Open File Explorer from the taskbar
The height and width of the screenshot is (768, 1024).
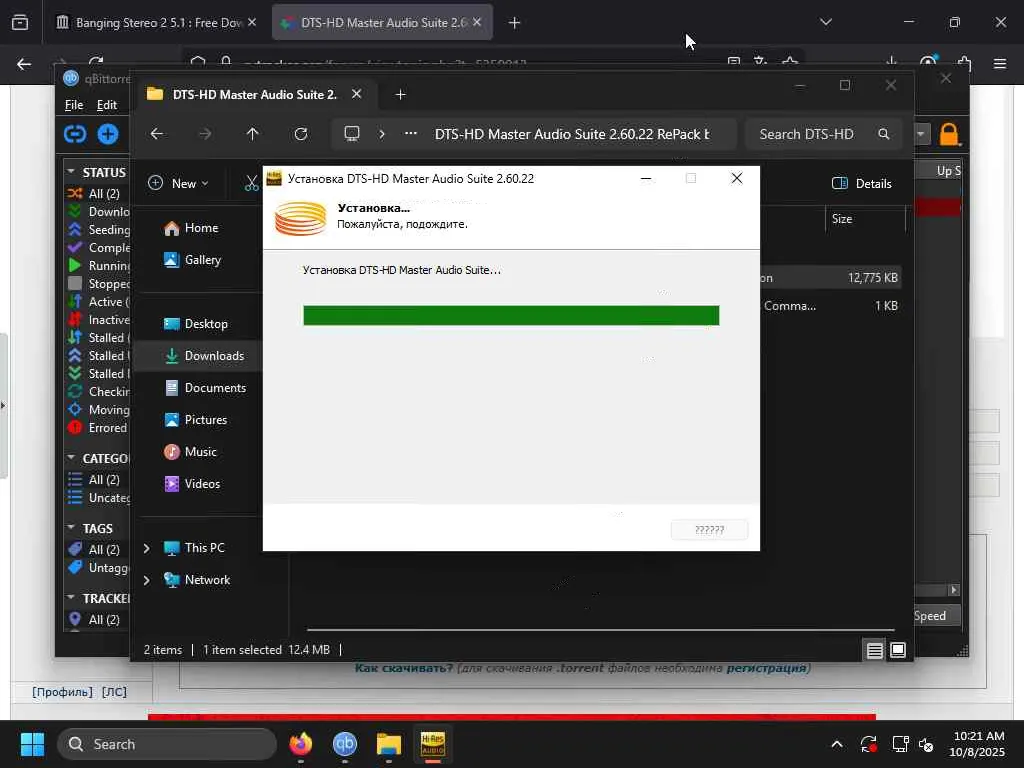coord(389,744)
